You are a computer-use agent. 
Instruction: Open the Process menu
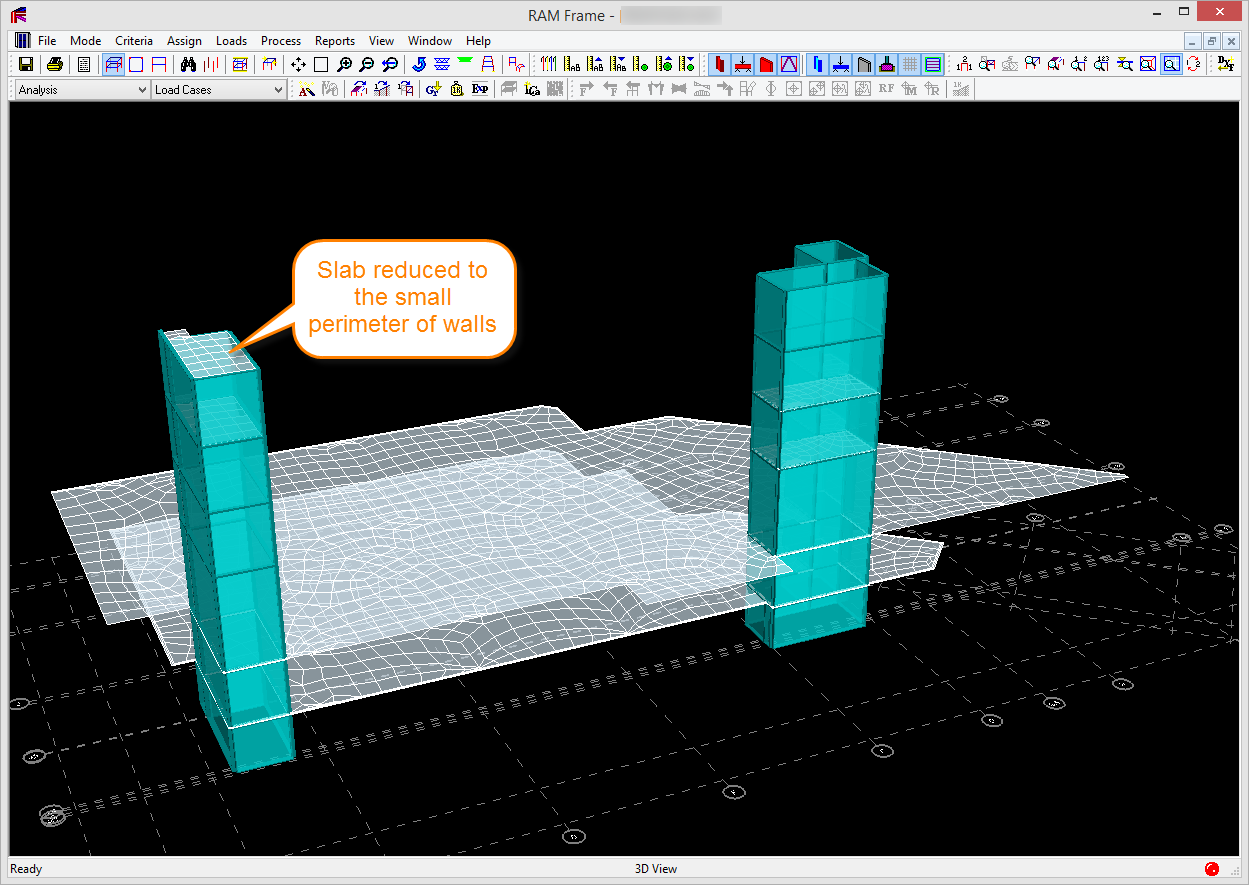pos(281,41)
